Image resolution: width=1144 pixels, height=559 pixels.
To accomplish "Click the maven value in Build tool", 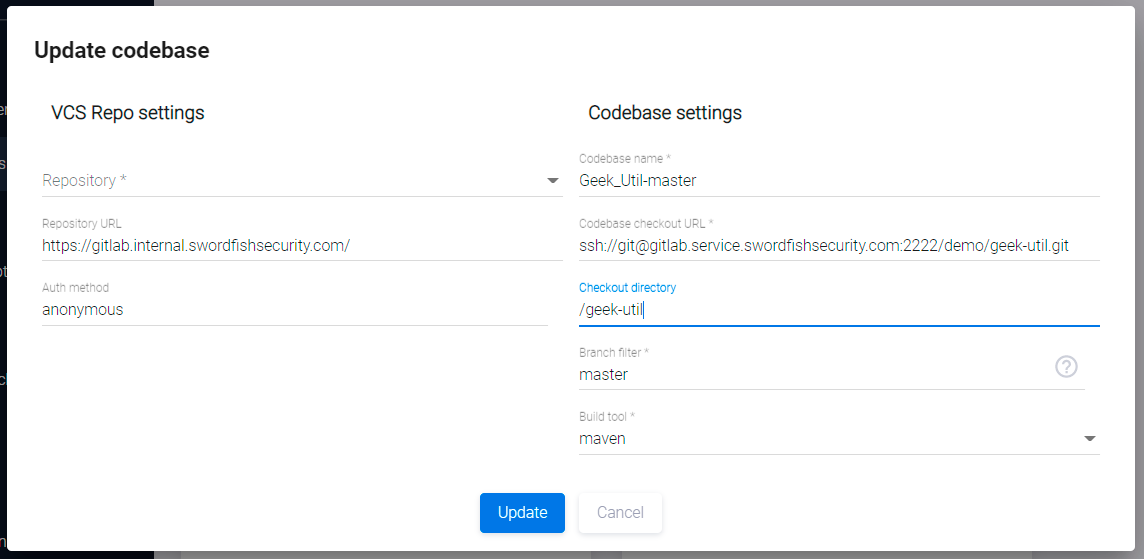I will [x=603, y=438].
